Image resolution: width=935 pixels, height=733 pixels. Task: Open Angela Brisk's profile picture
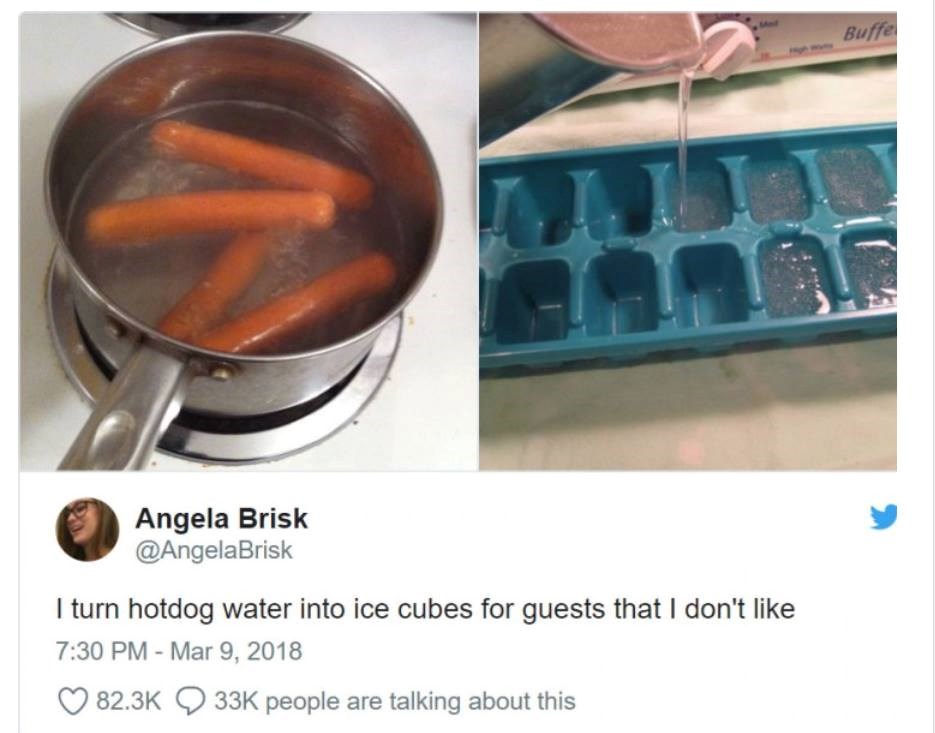coord(88,530)
